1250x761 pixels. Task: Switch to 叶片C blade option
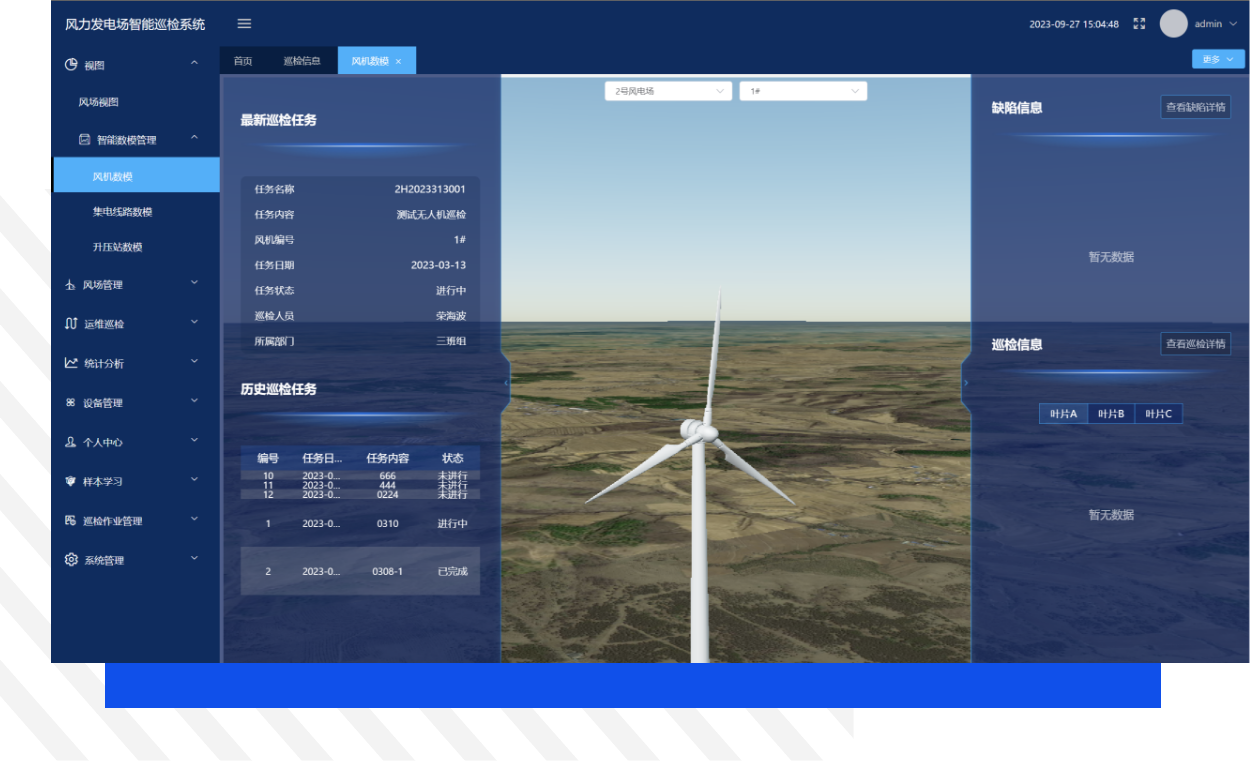point(1159,414)
